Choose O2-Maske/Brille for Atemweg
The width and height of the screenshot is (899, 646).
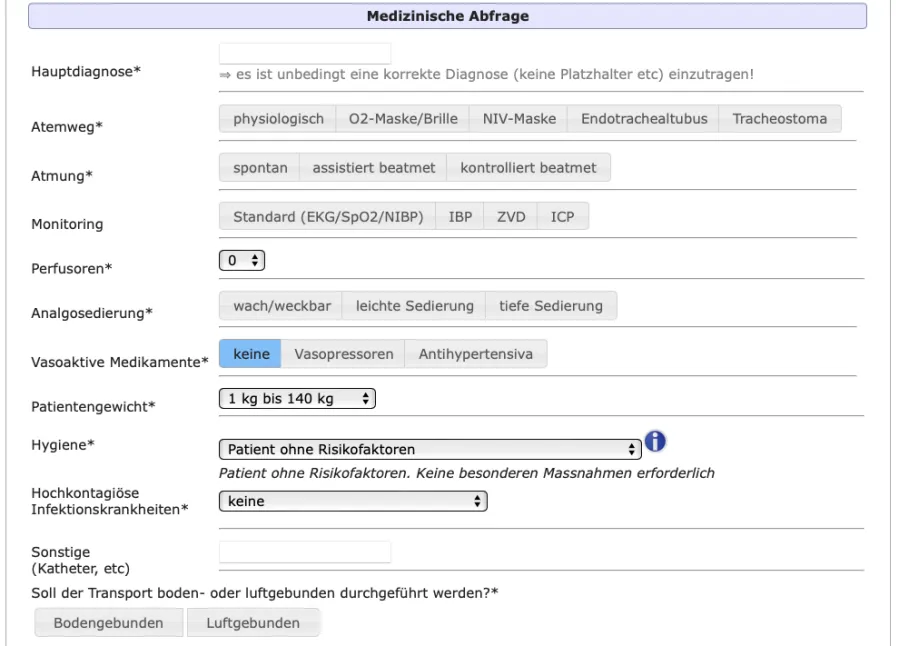coord(402,119)
